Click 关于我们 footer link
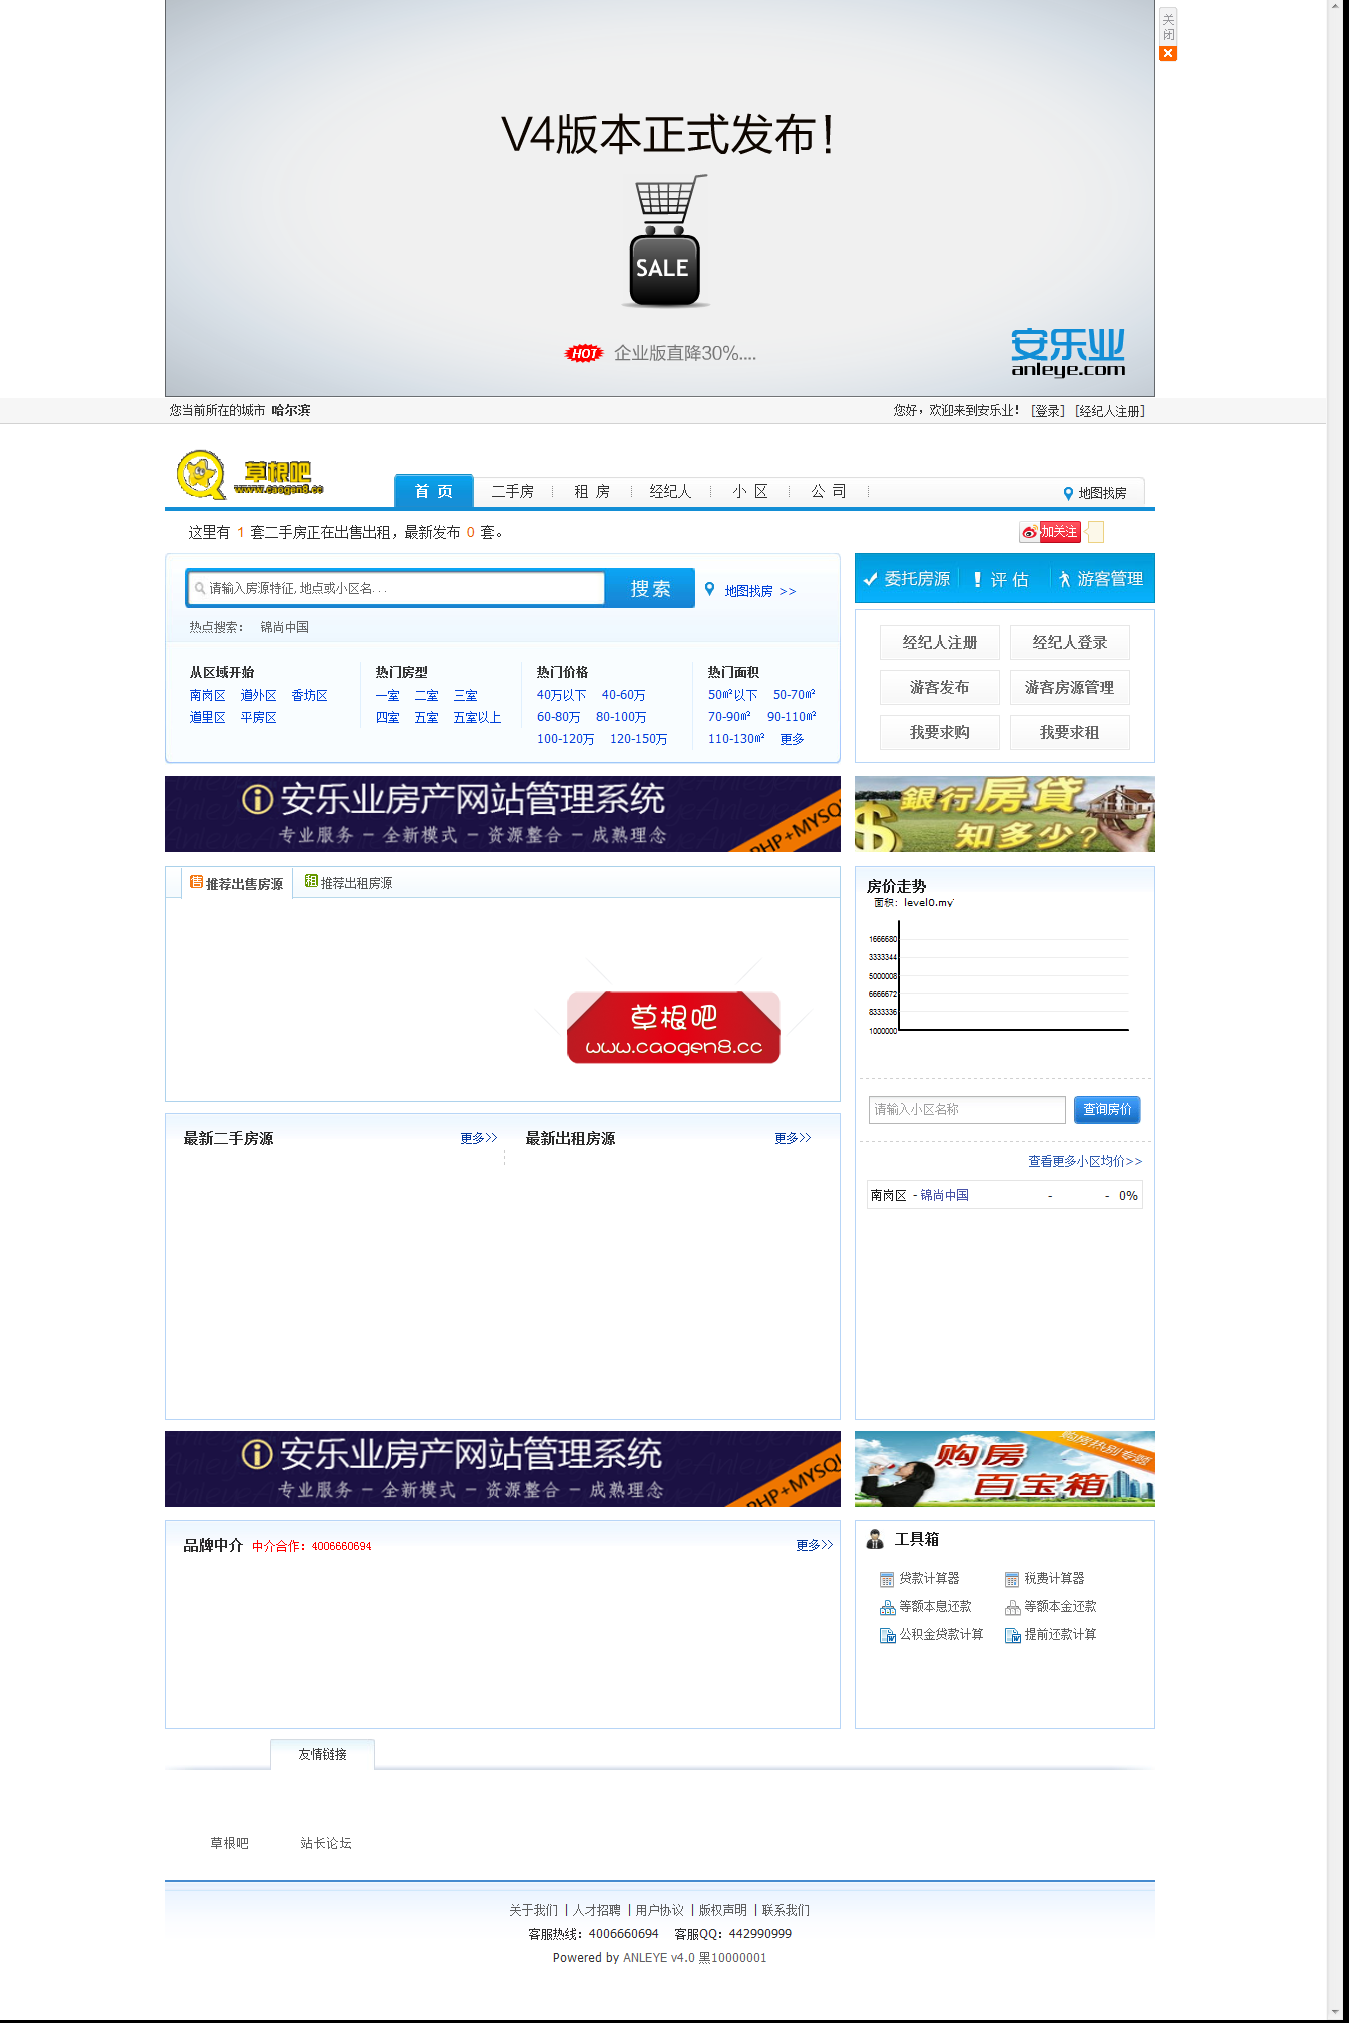Image resolution: width=1349 pixels, height=2023 pixels. click(533, 1910)
